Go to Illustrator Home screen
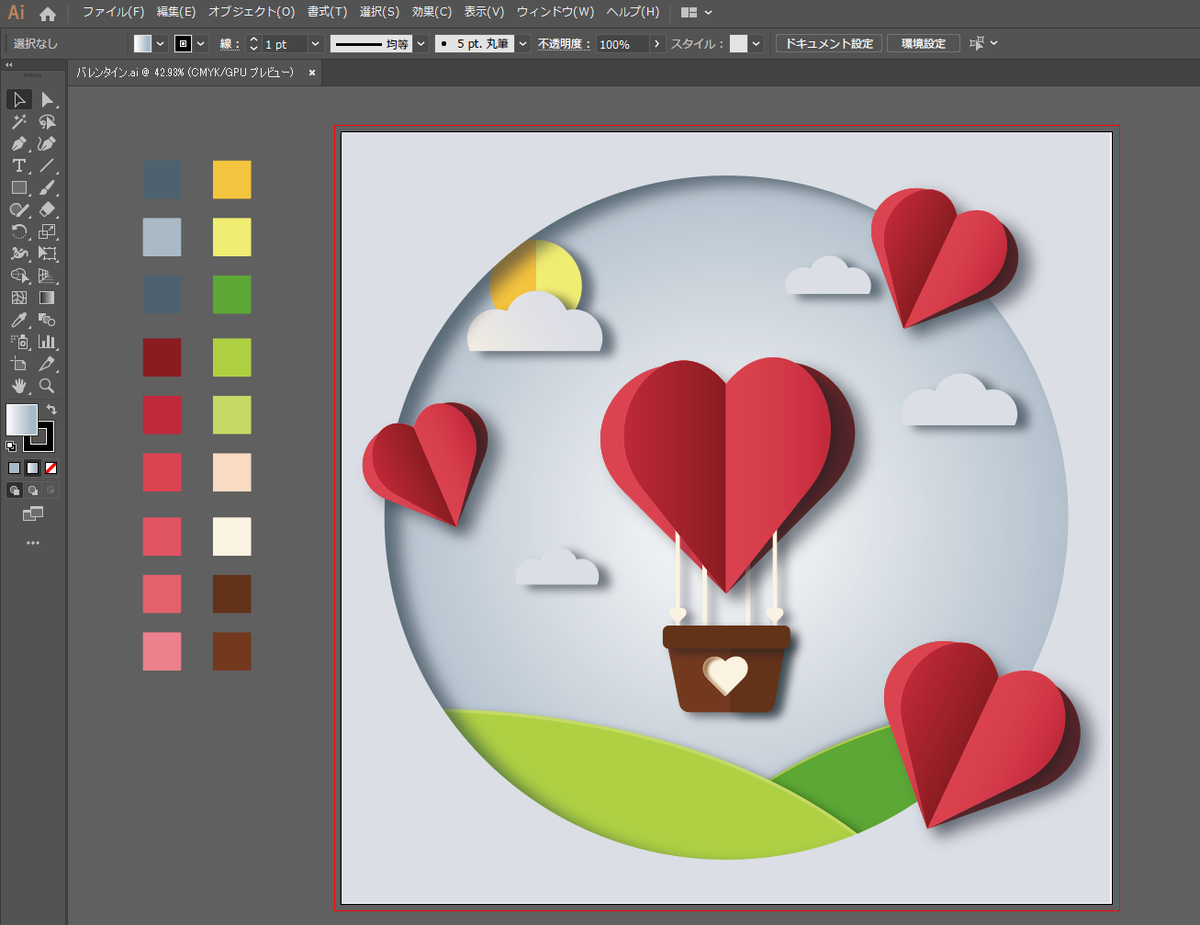The height and width of the screenshot is (925, 1200). point(47,13)
